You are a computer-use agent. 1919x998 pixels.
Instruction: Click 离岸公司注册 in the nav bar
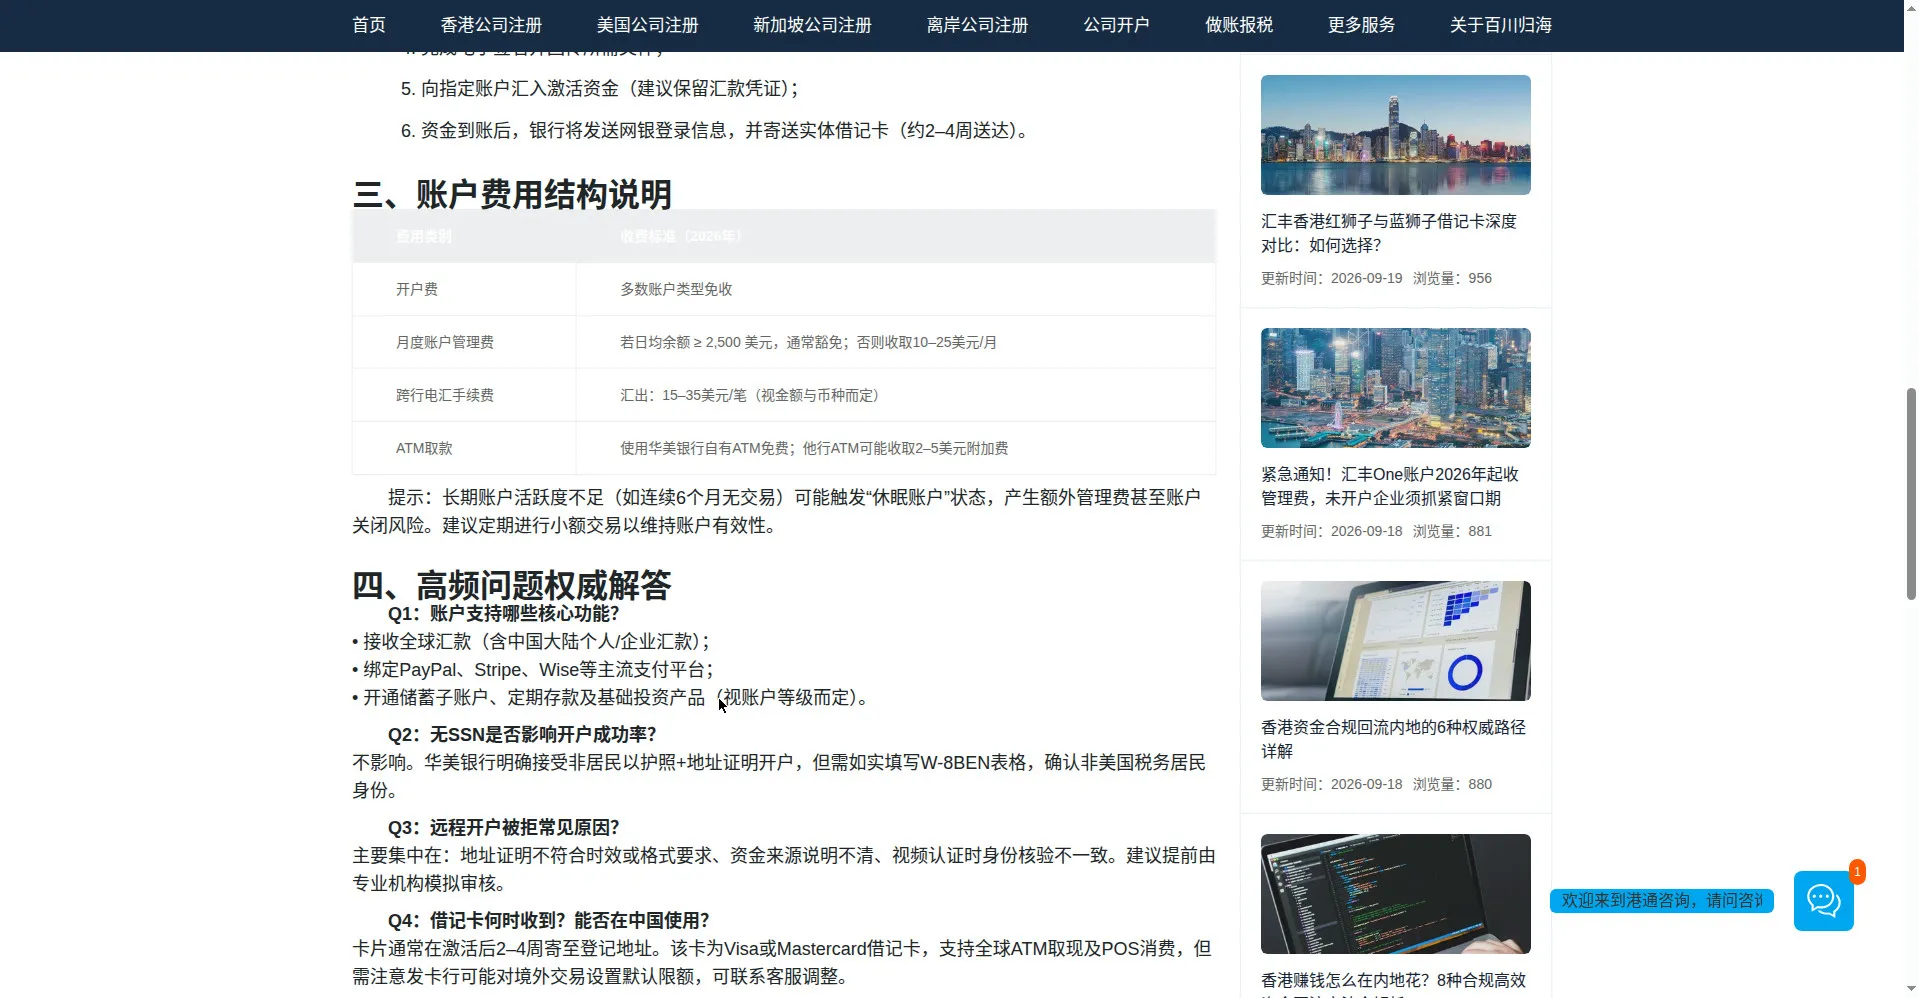977,25
